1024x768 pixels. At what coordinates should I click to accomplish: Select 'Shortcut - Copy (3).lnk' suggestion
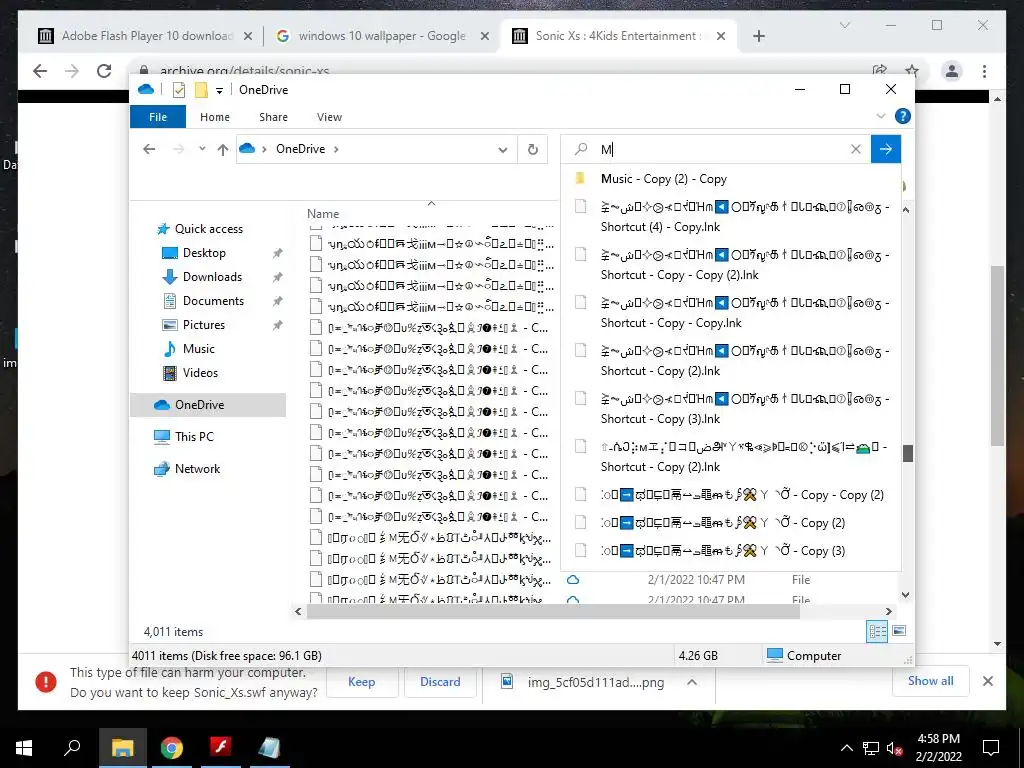coord(731,408)
